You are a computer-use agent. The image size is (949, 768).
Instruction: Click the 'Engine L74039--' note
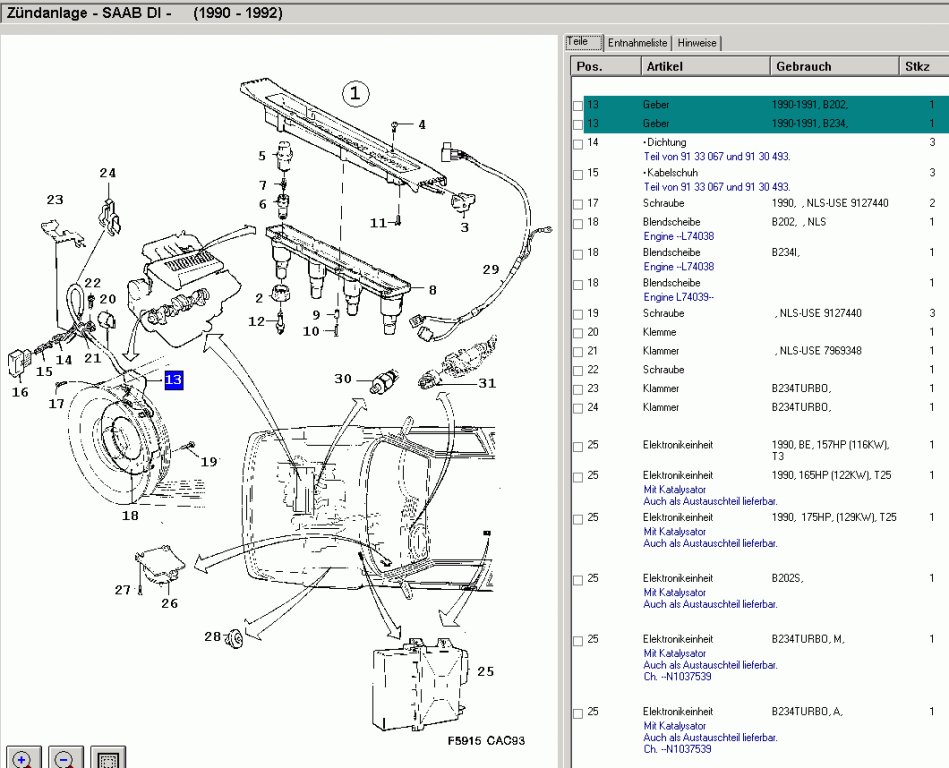coord(678,297)
